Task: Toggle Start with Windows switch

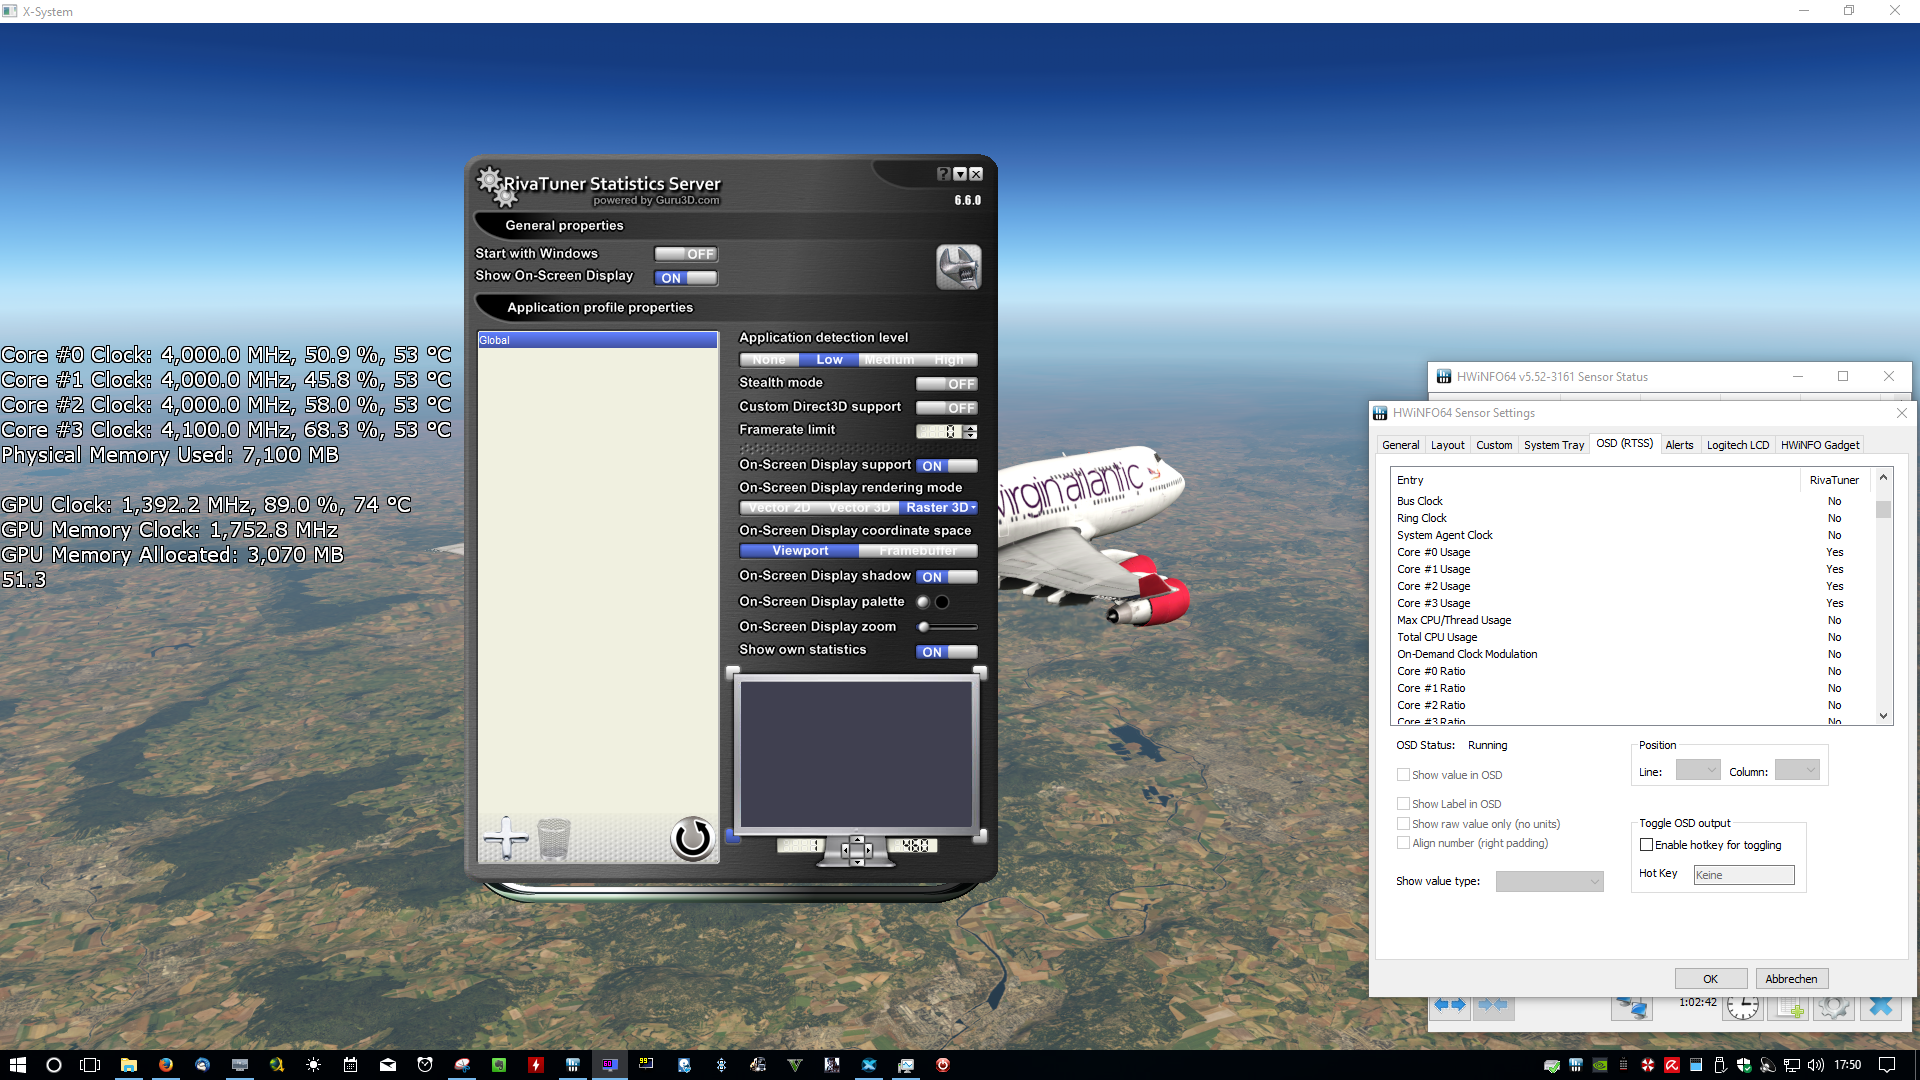Action: point(686,254)
